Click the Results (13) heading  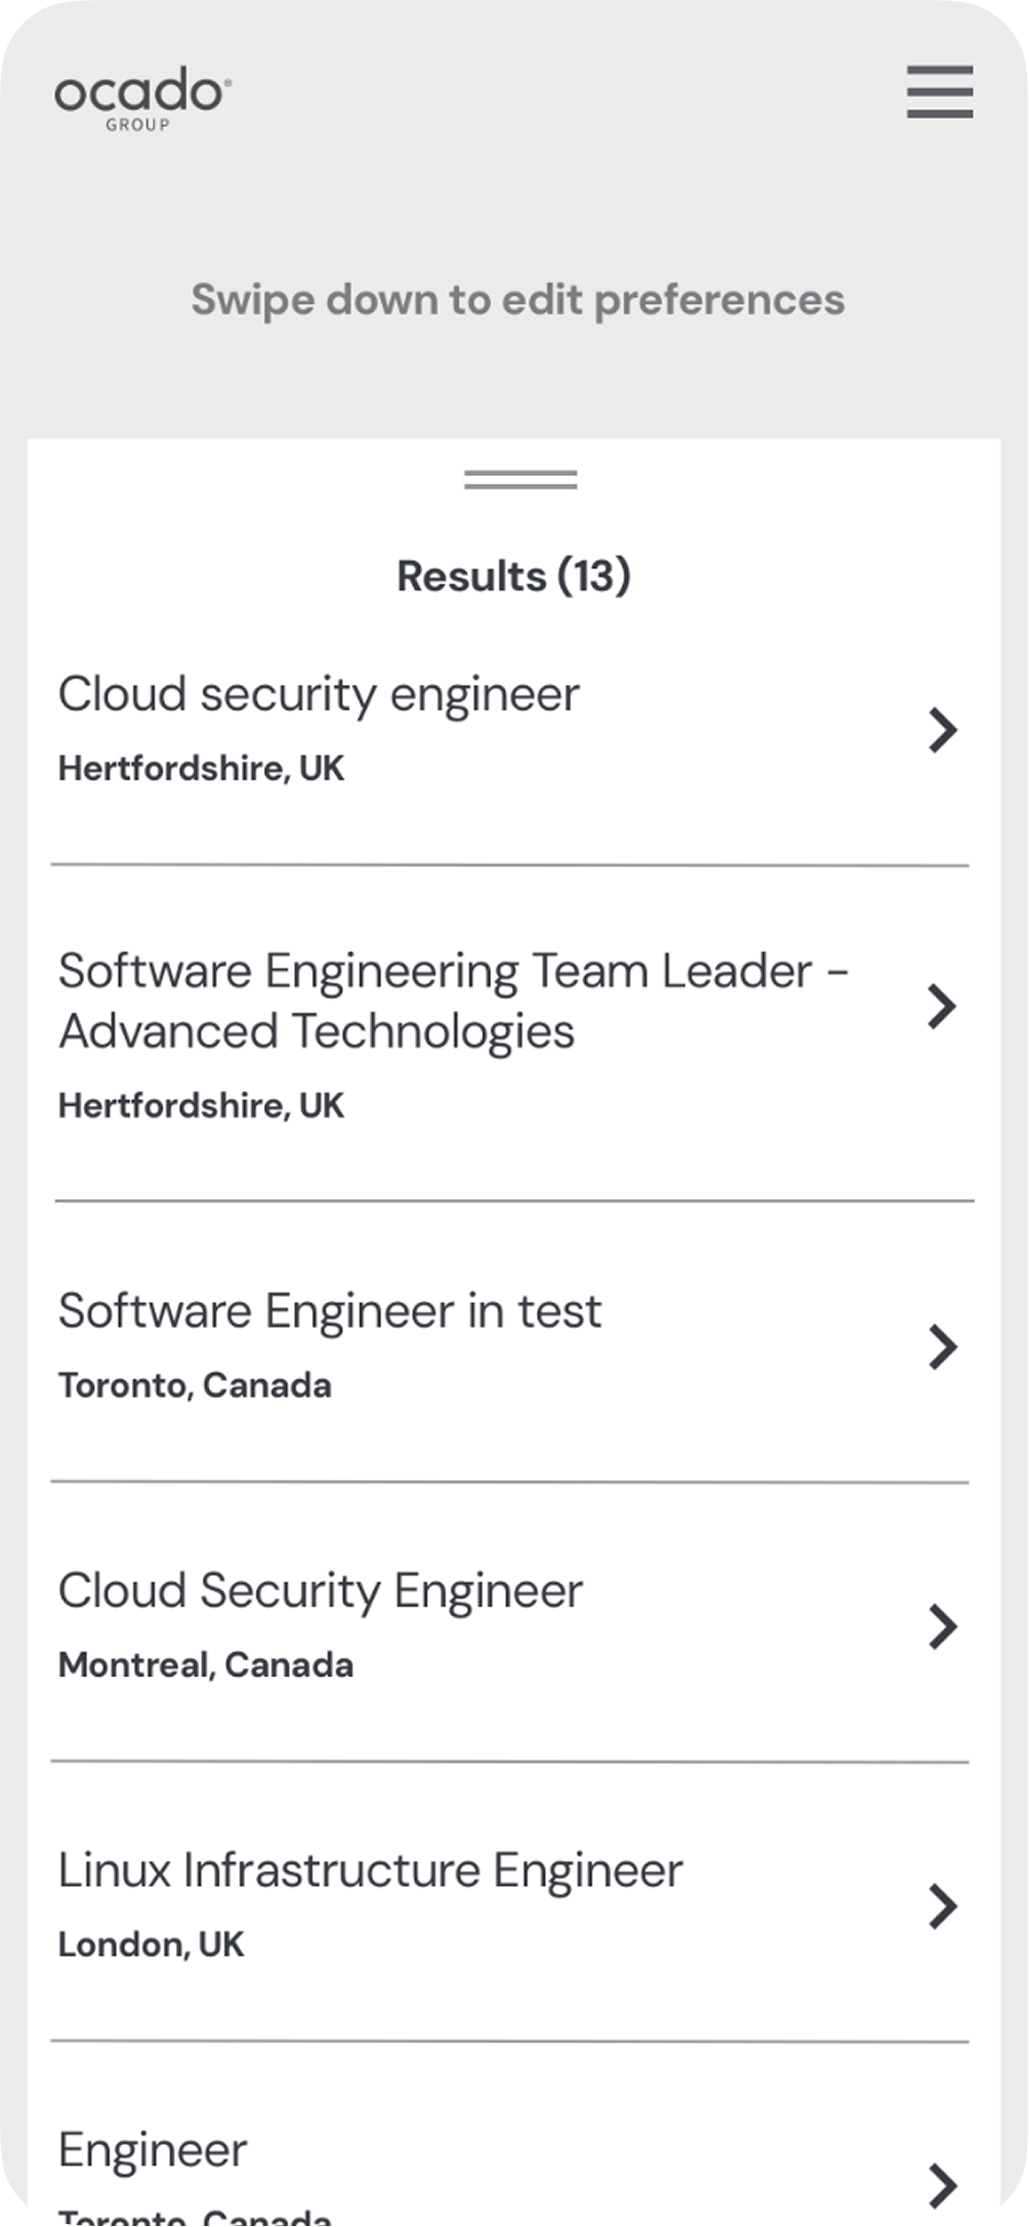click(513, 576)
